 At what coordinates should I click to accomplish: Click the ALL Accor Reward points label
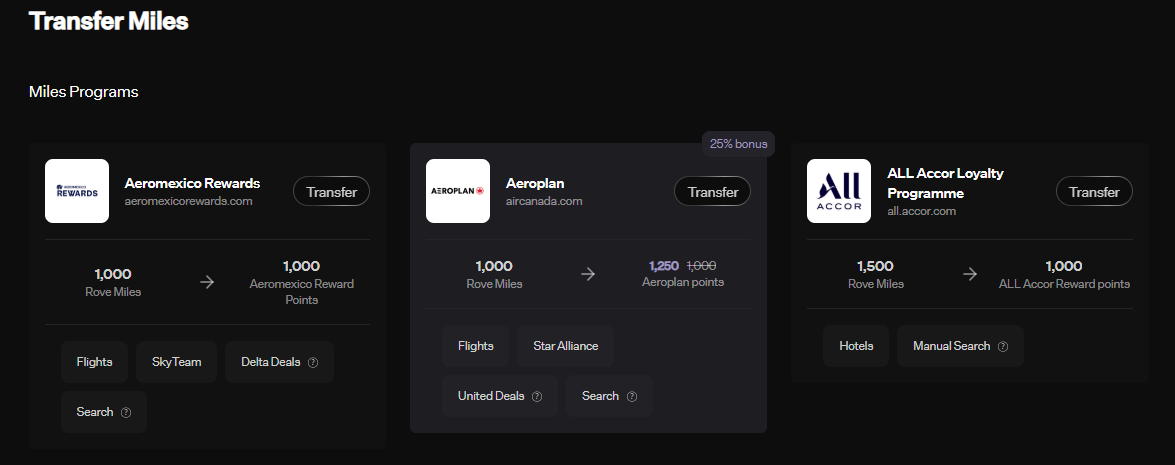[x=1064, y=284]
